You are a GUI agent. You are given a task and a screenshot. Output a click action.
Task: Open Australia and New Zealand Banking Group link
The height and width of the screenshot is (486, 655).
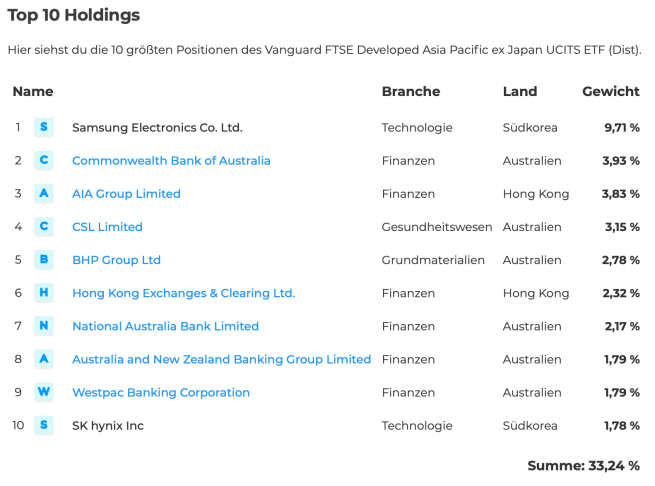pyautogui.click(x=221, y=359)
